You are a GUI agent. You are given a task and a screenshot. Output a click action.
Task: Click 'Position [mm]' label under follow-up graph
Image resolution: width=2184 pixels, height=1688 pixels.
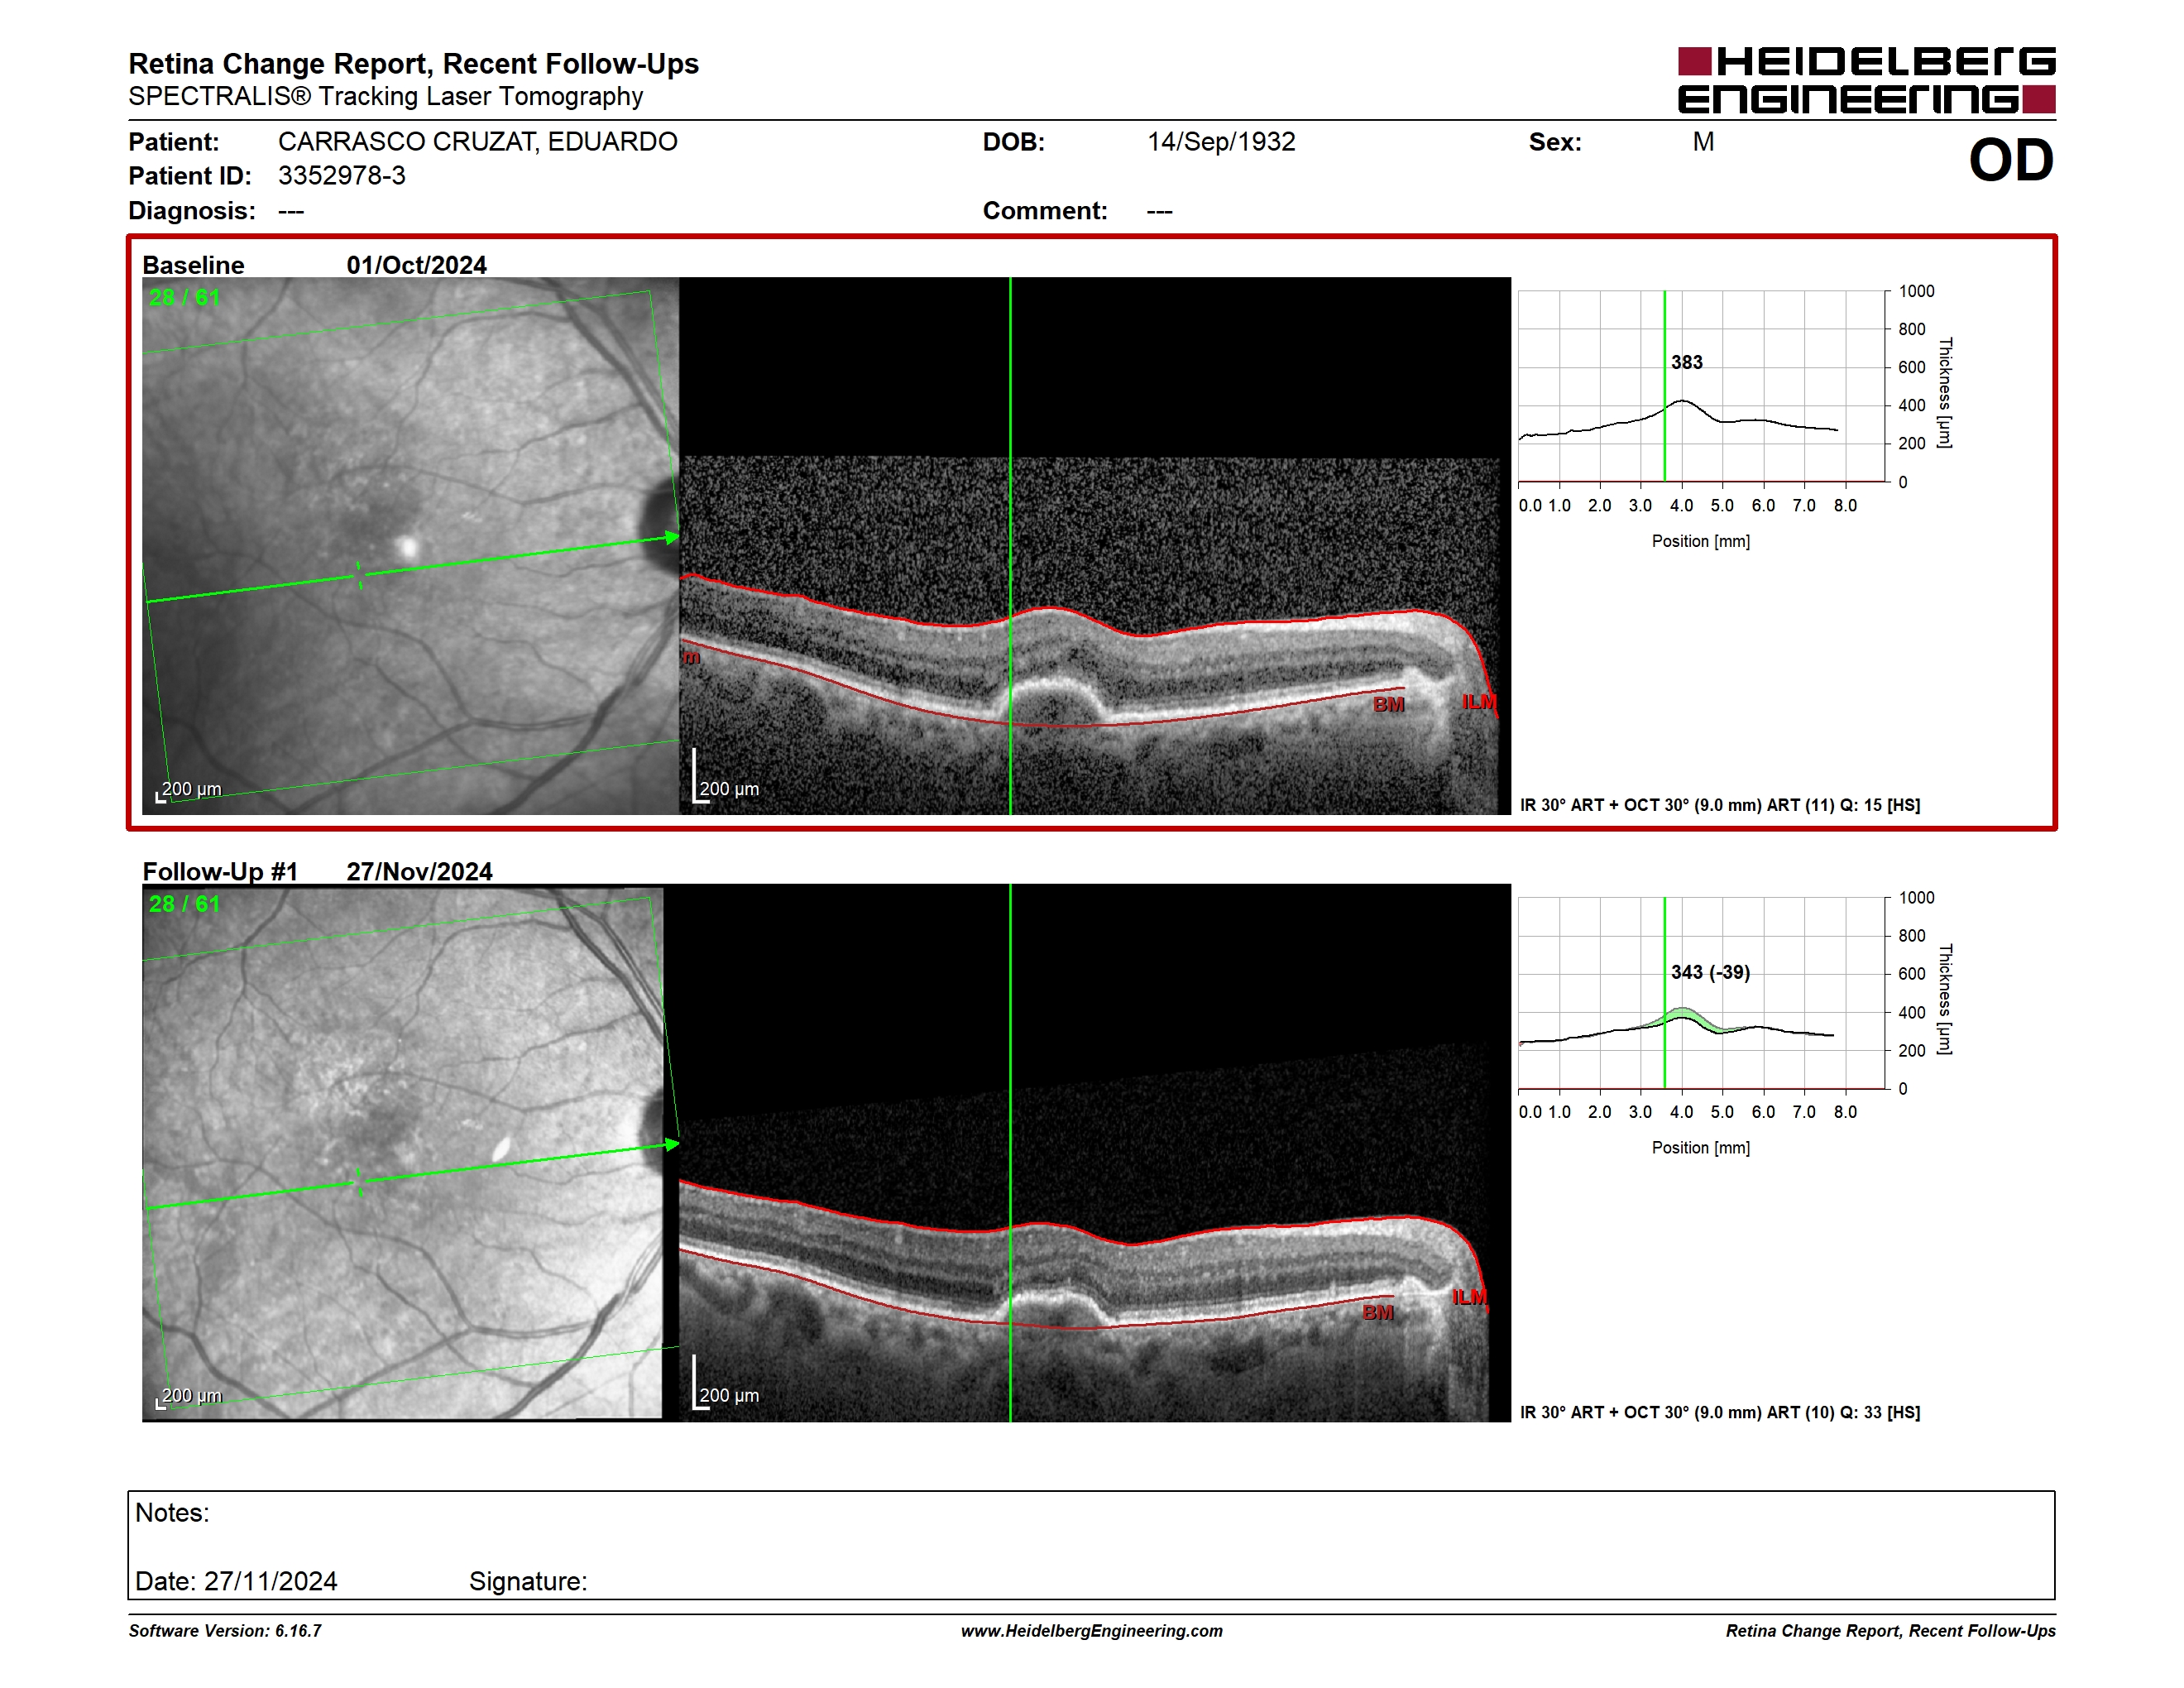1701,1148
